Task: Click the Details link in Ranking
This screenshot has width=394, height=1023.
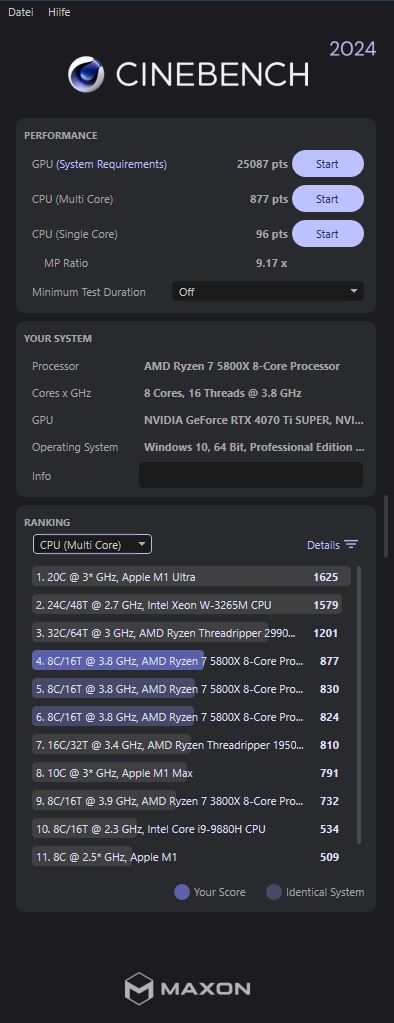Action: 323,545
